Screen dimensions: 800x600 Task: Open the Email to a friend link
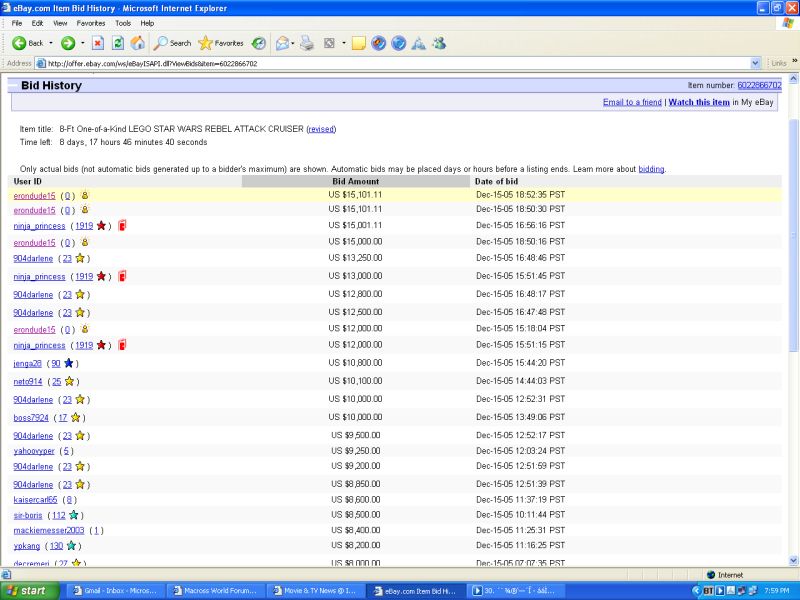click(x=632, y=102)
